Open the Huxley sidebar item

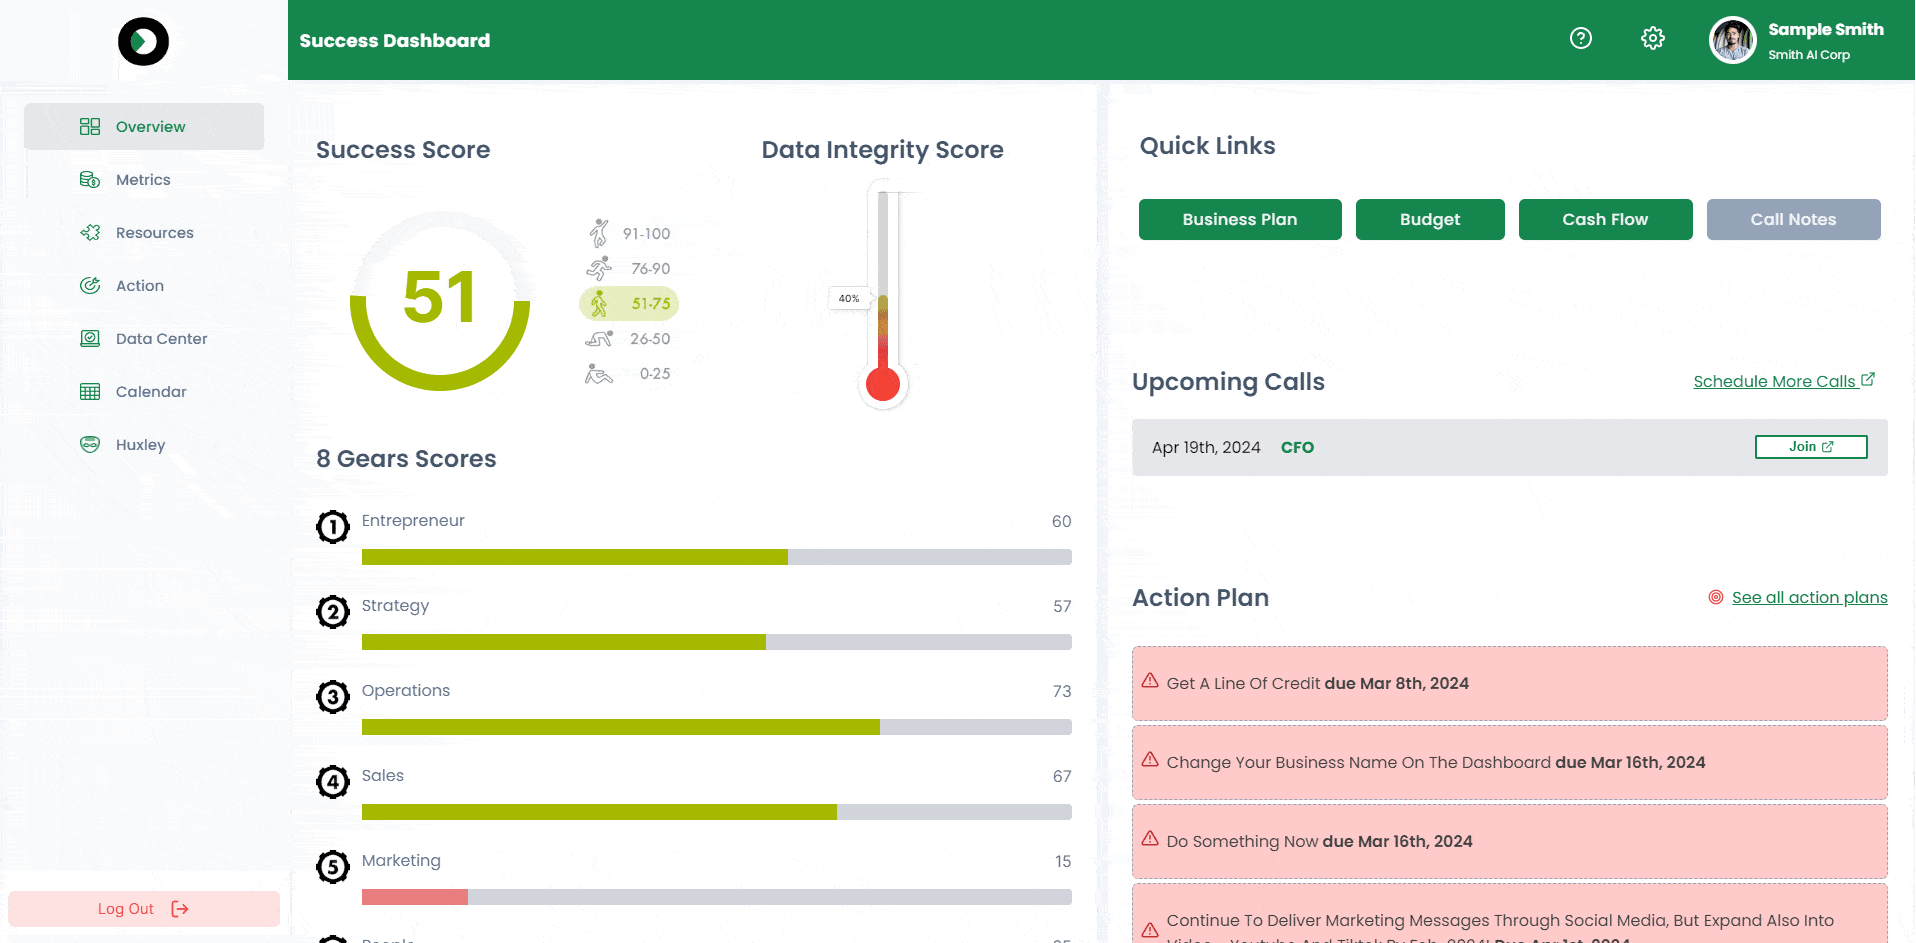[x=140, y=445]
